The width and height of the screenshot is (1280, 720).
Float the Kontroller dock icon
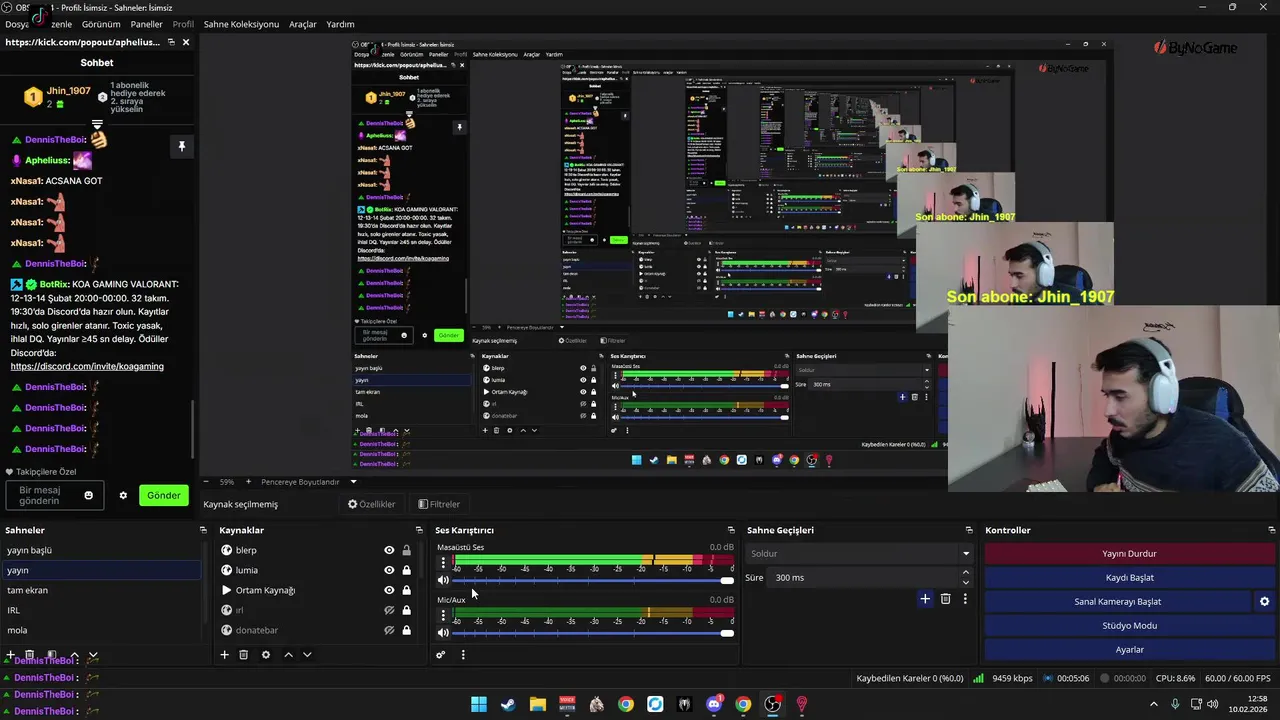click(x=1271, y=530)
